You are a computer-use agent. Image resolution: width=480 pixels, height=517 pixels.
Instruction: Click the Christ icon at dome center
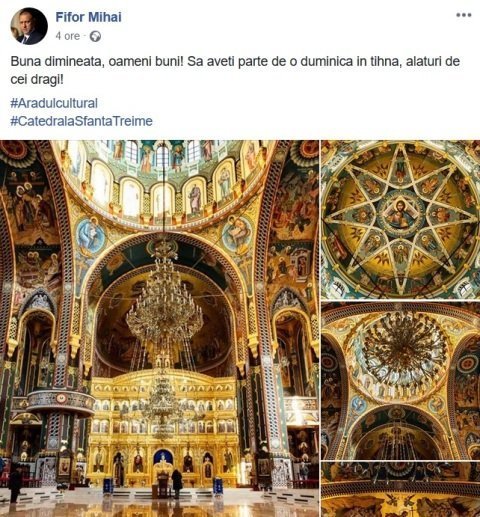(400, 213)
